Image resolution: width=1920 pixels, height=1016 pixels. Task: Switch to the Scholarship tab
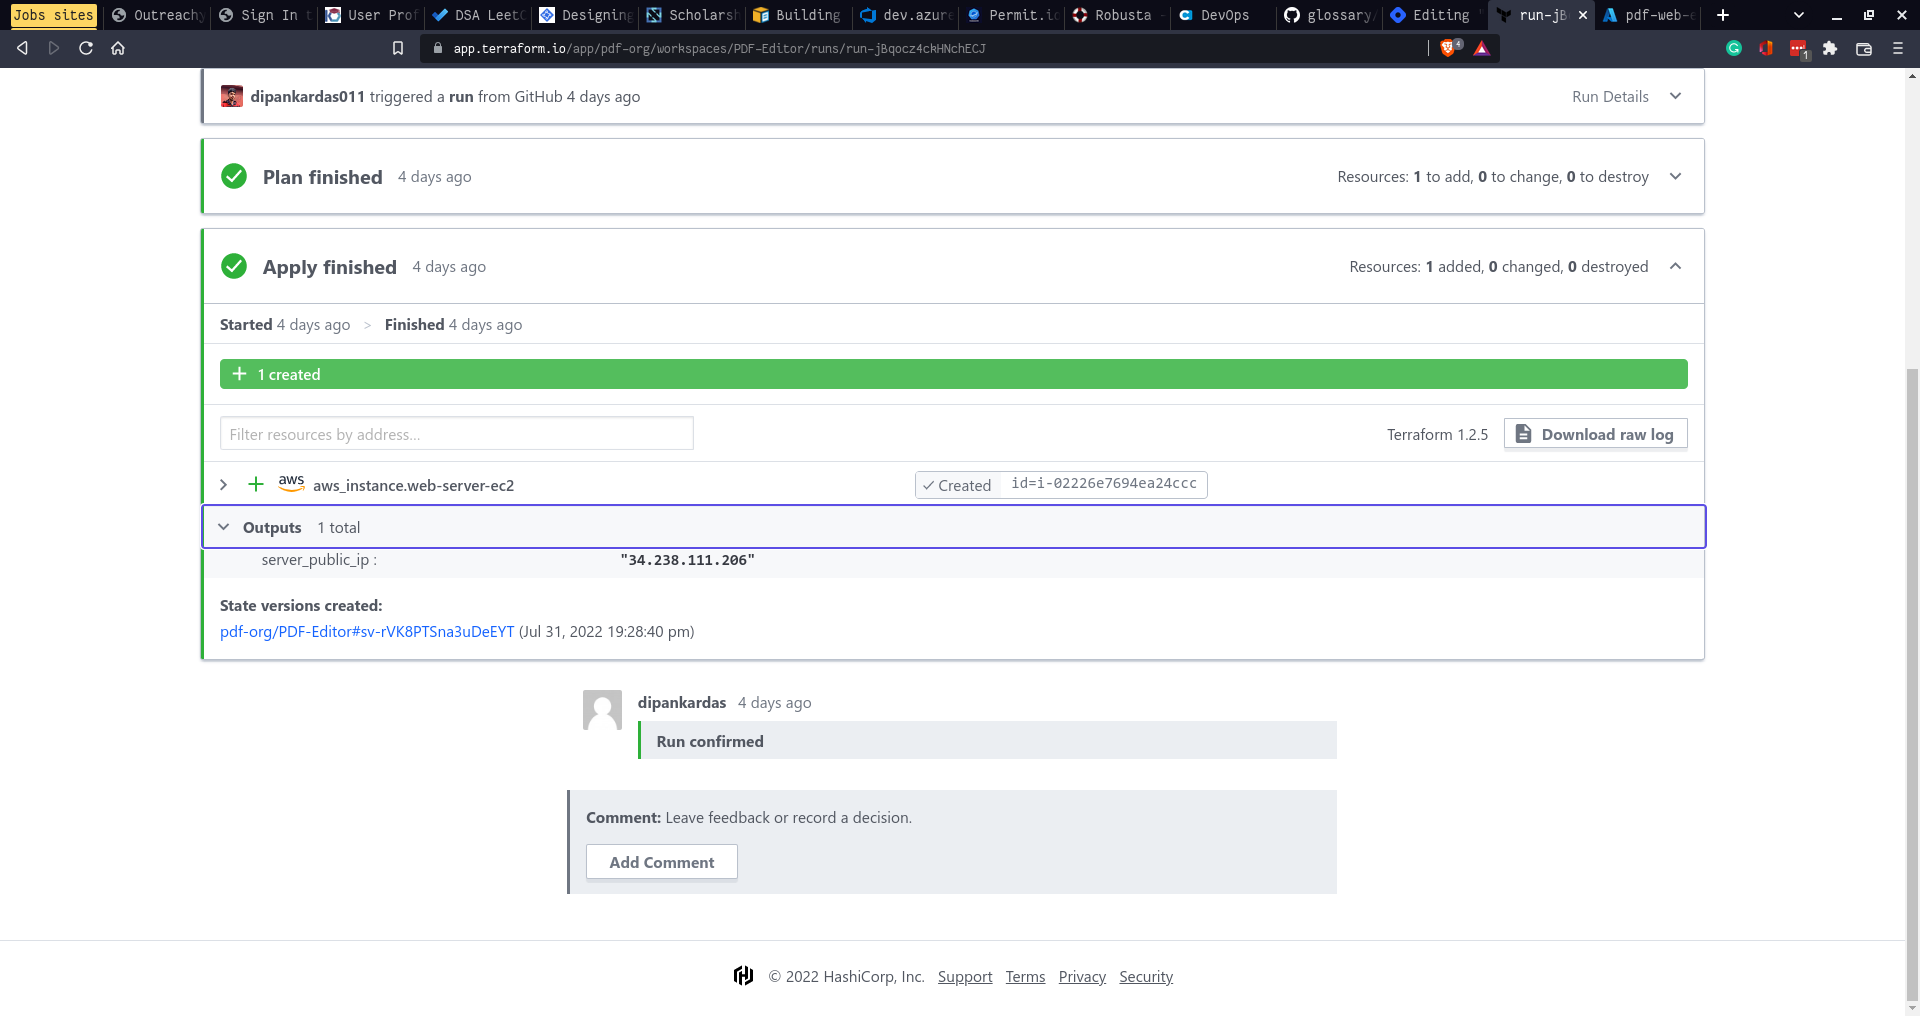(692, 15)
